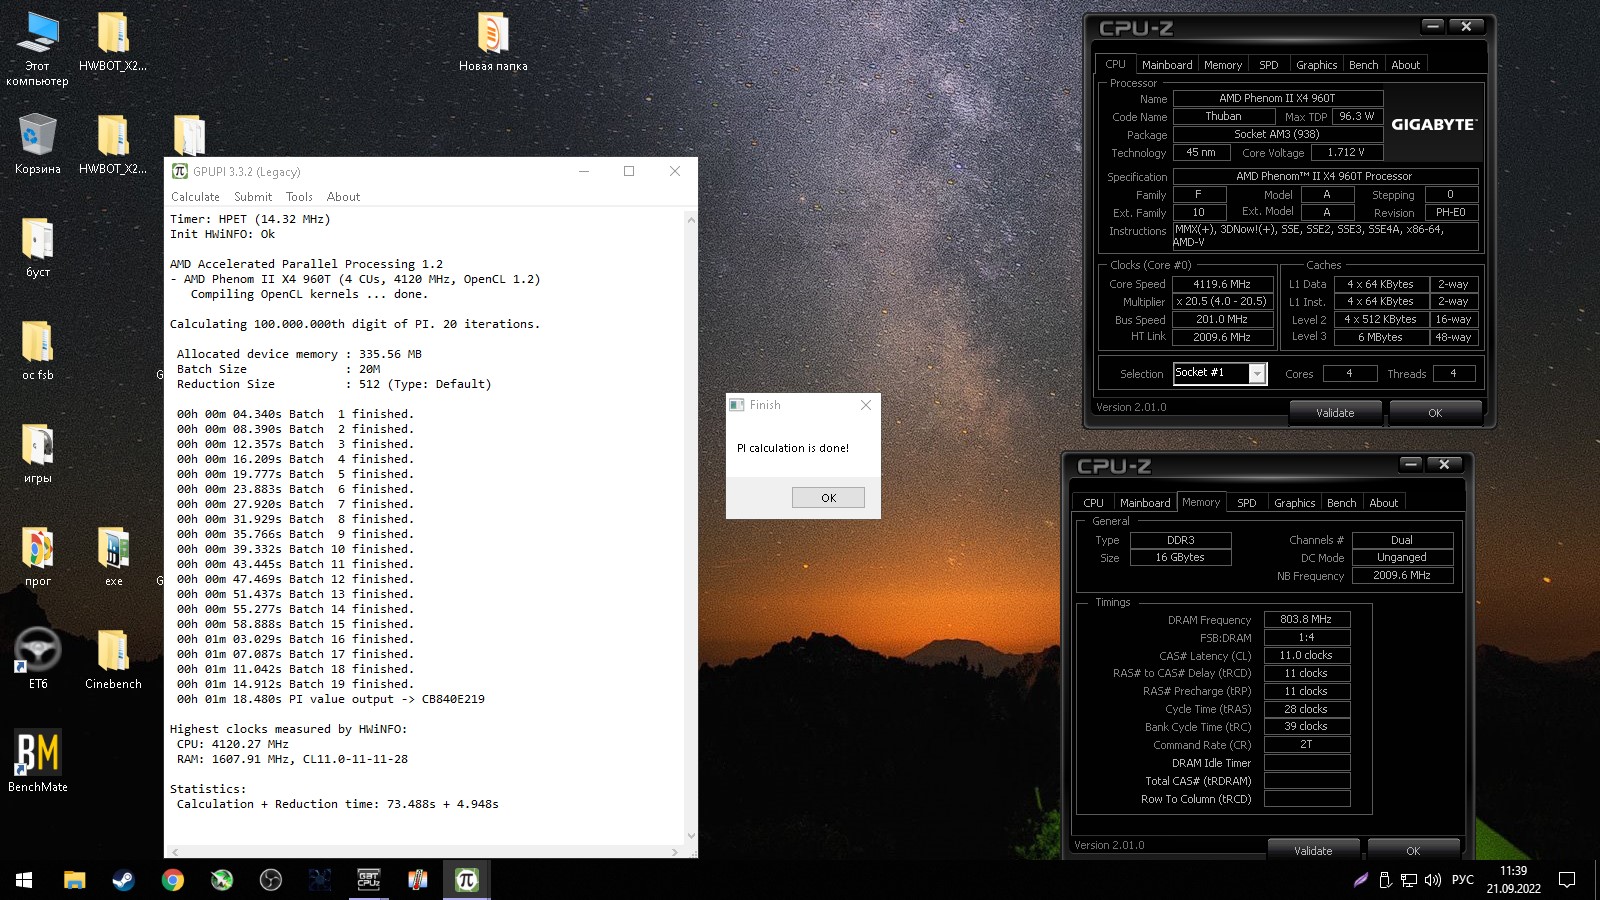Screen dimensions: 1600x900
Task: Open GPUPI About menu
Action: click(x=343, y=197)
